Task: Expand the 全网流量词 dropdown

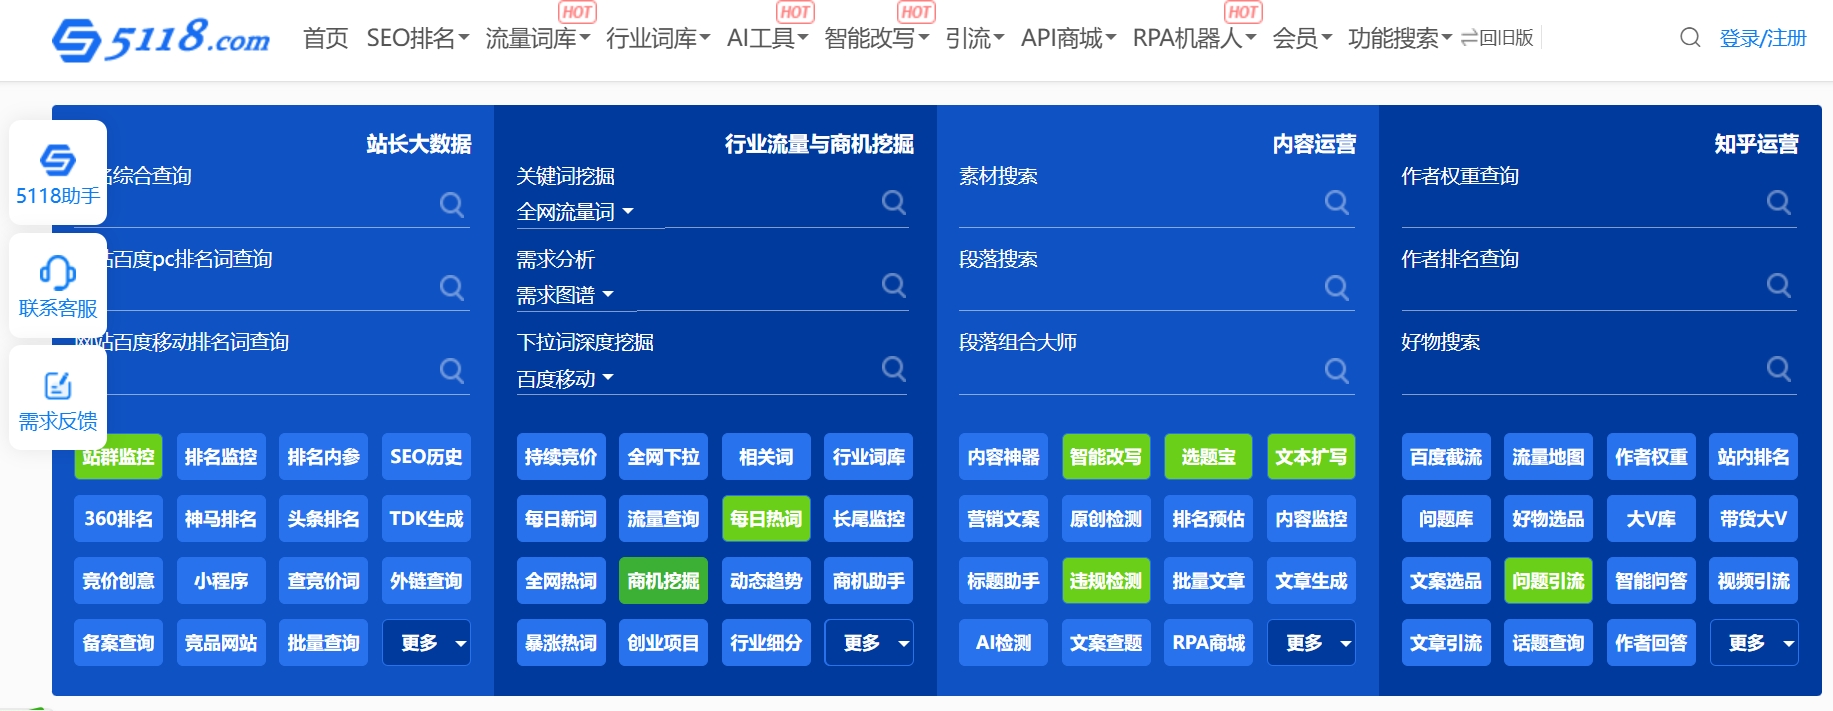Action: (575, 212)
